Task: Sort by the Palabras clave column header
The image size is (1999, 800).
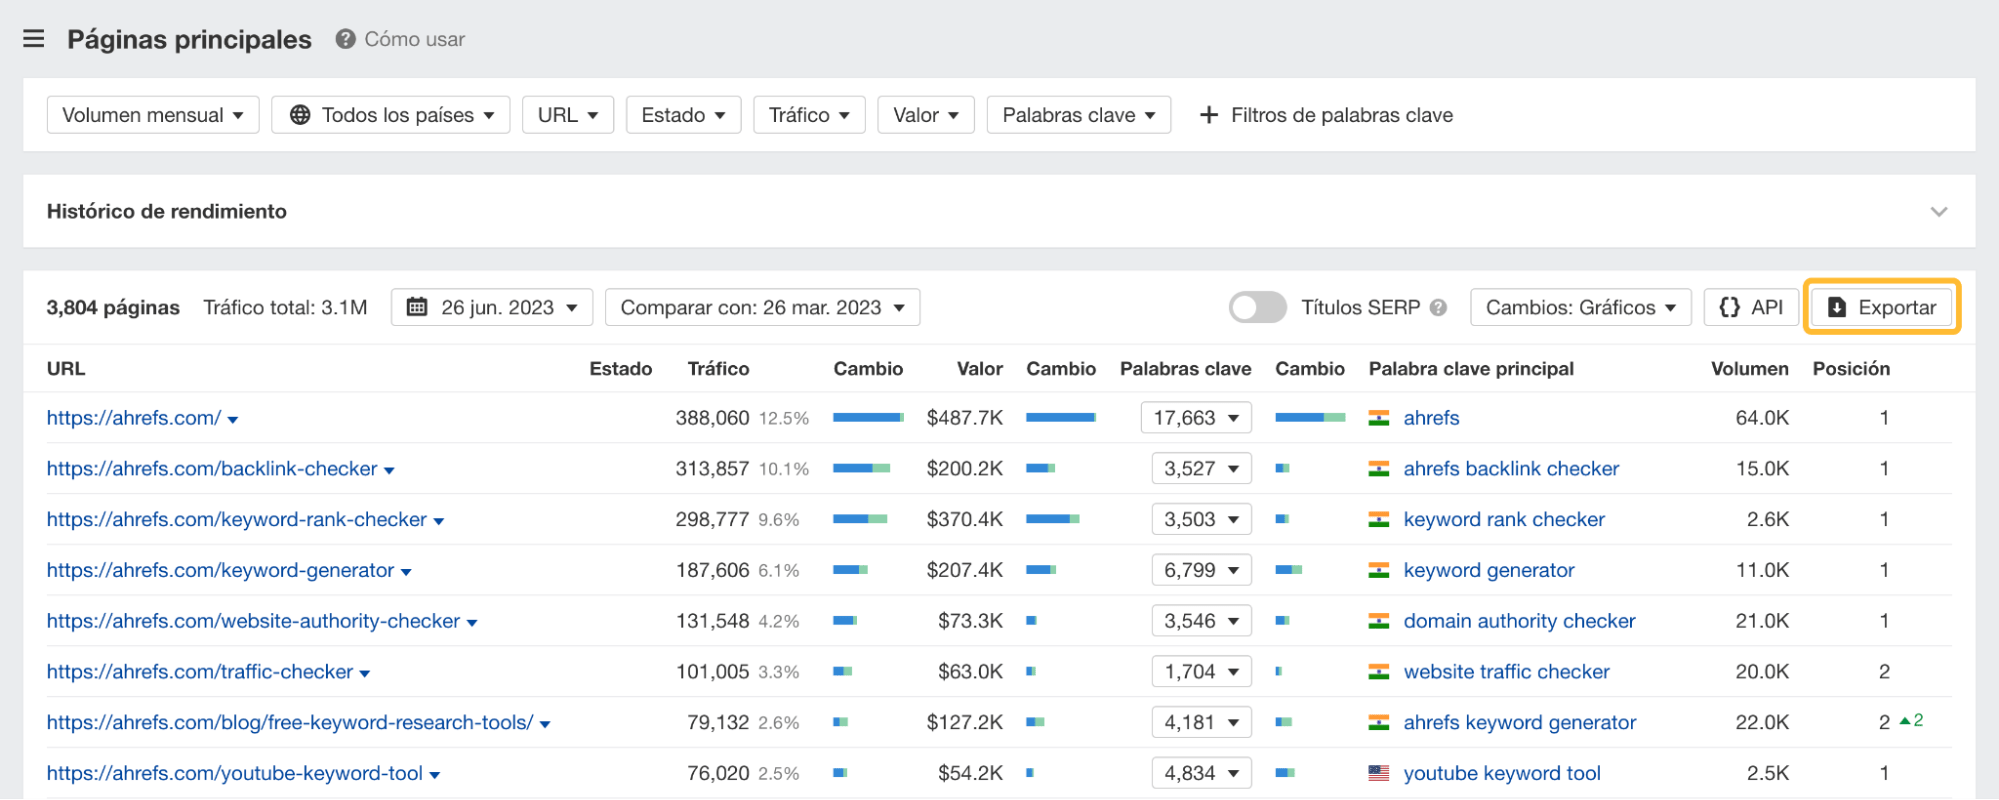Action: click(x=1185, y=369)
